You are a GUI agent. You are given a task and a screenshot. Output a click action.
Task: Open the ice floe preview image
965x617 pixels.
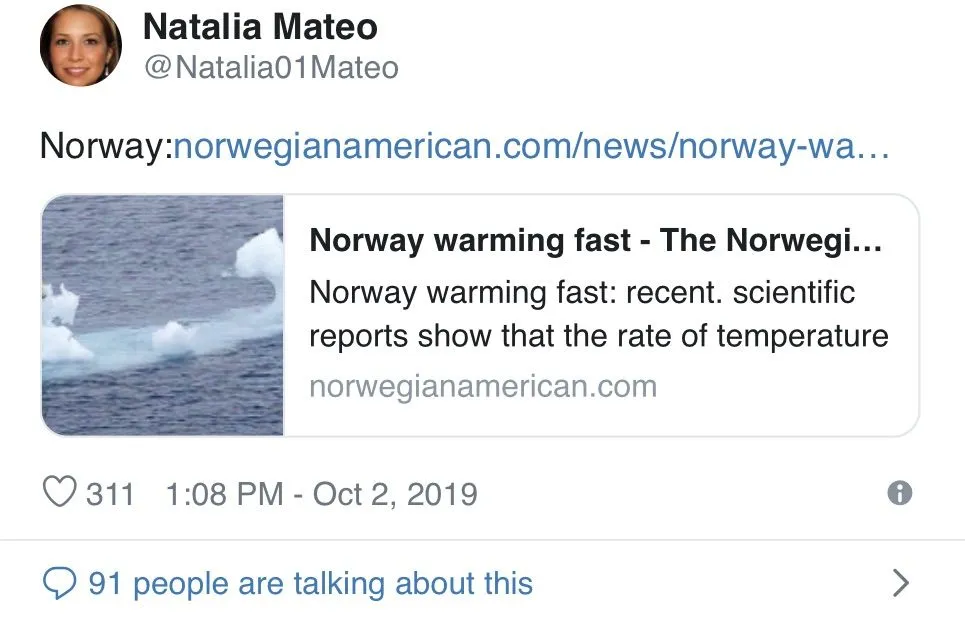click(x=163, y=315)
